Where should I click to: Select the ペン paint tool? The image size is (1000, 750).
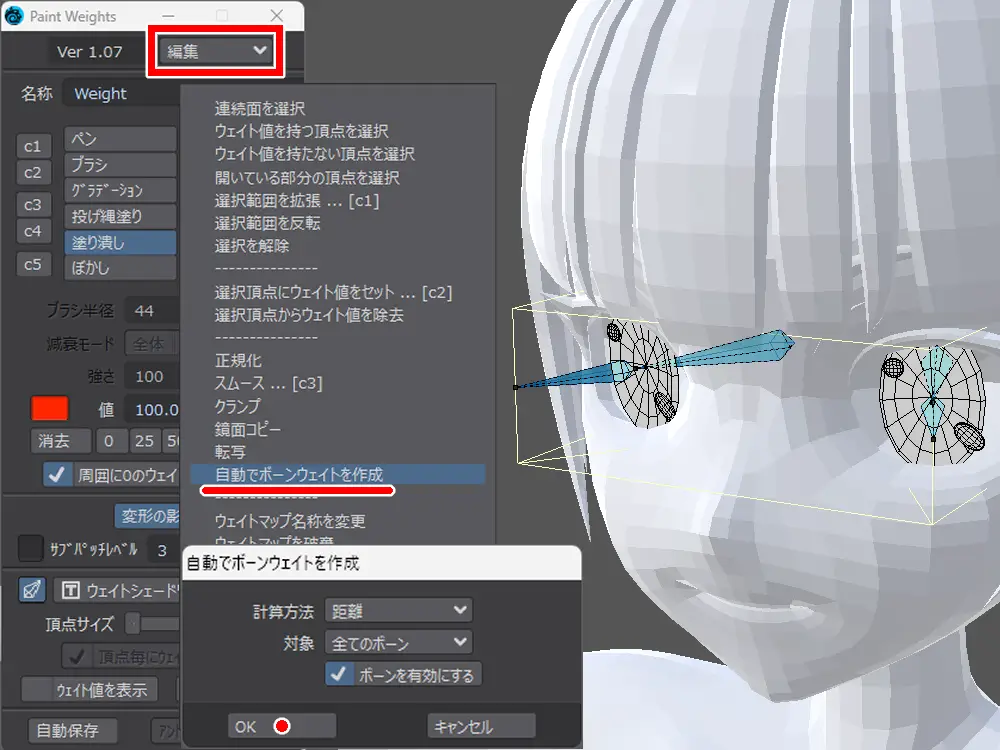120,139
